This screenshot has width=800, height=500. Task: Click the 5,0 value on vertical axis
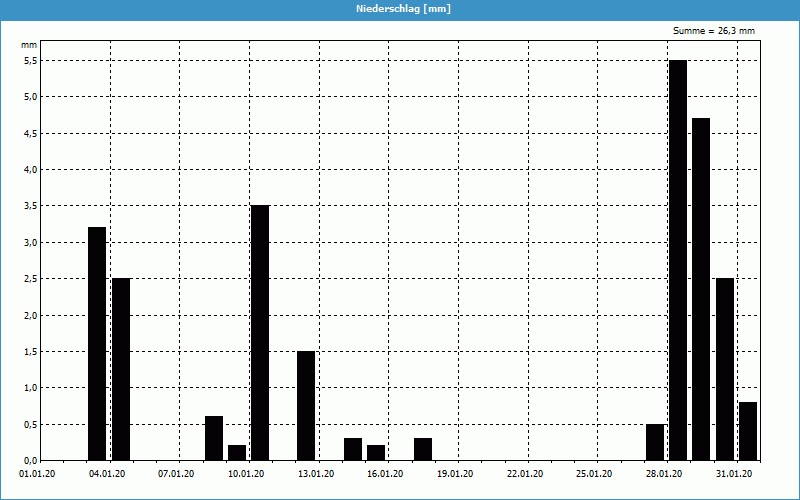(x=30, y=97)
